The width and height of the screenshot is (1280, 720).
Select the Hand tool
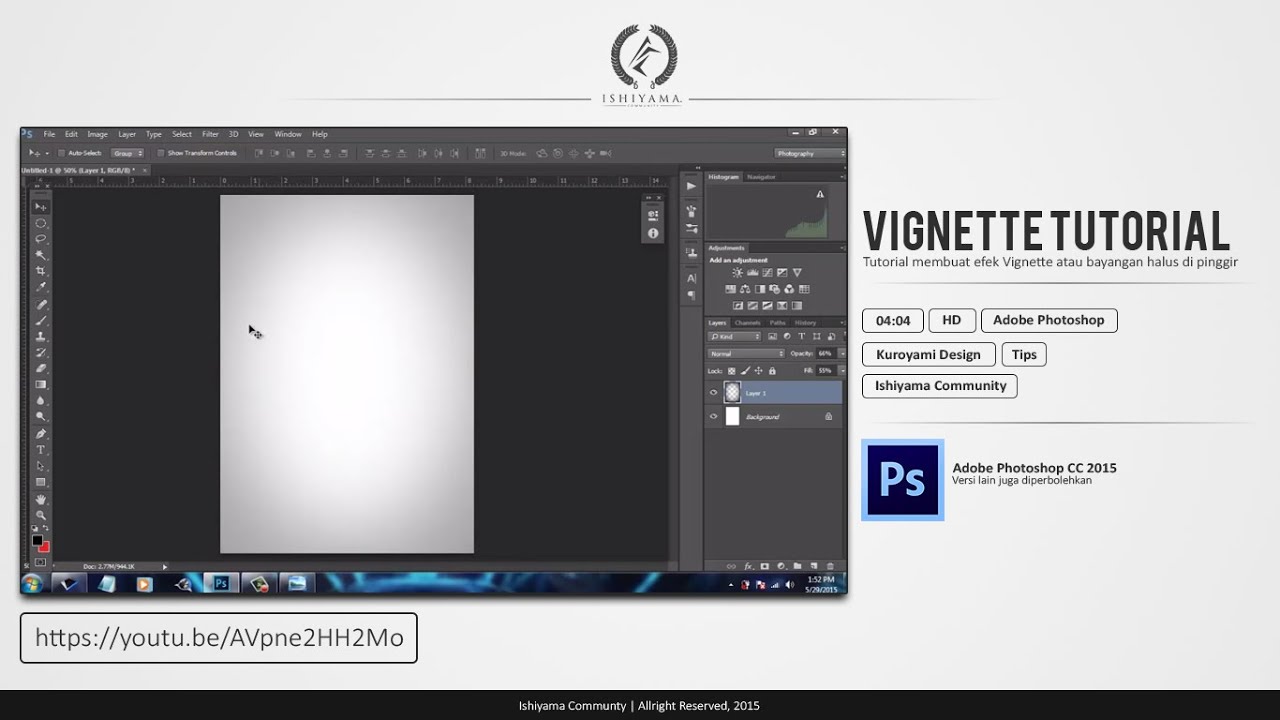40,499
